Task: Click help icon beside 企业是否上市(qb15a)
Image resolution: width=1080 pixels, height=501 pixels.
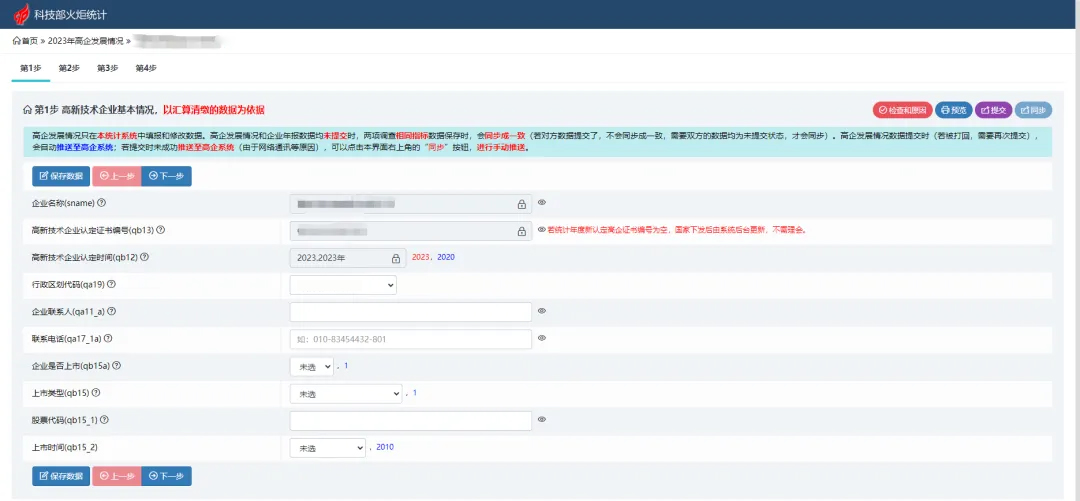Action: click(117, 366)
